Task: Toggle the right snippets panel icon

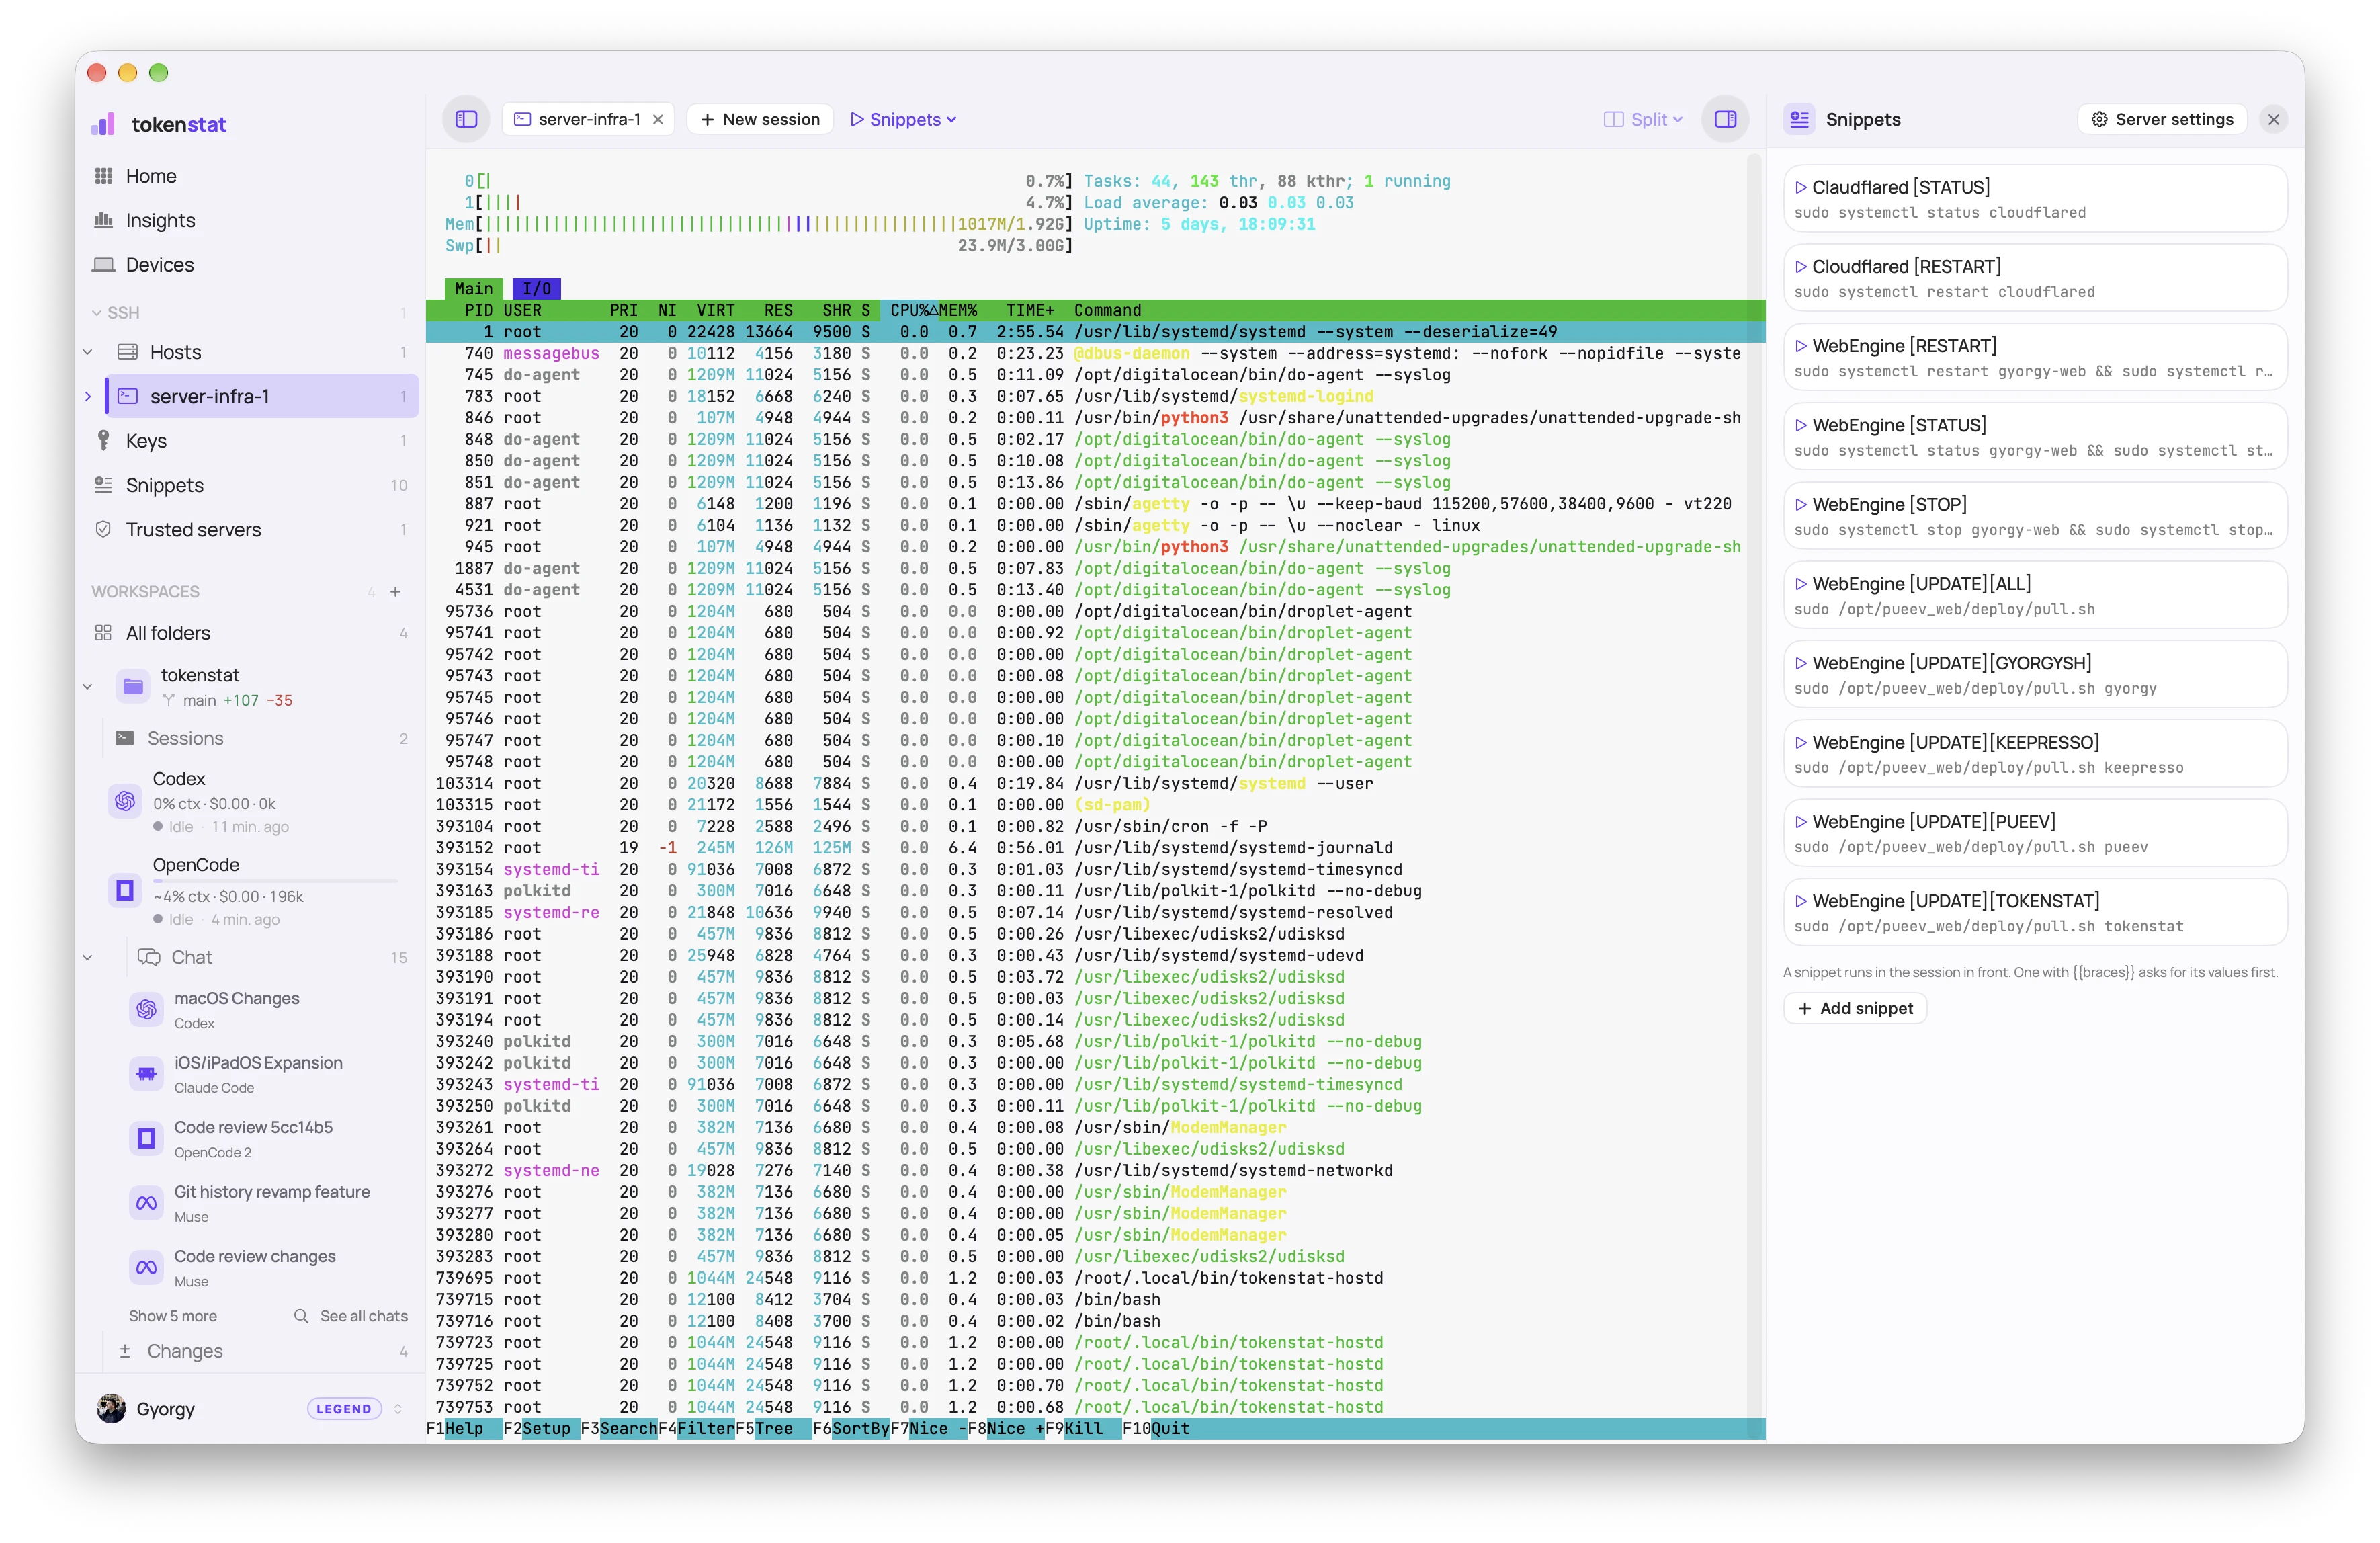Action: click(1725, 119)
